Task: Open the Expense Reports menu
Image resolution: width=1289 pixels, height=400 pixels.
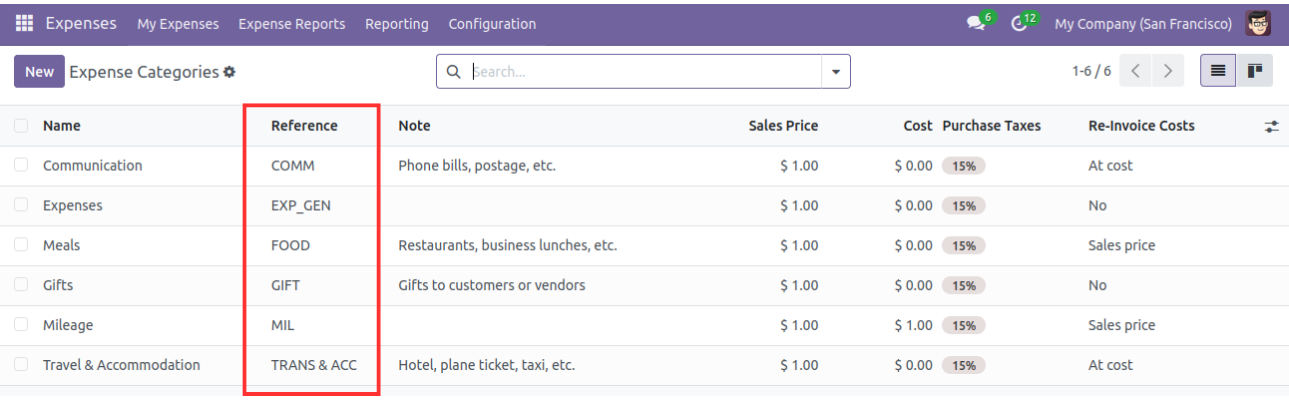Action: 292,24
